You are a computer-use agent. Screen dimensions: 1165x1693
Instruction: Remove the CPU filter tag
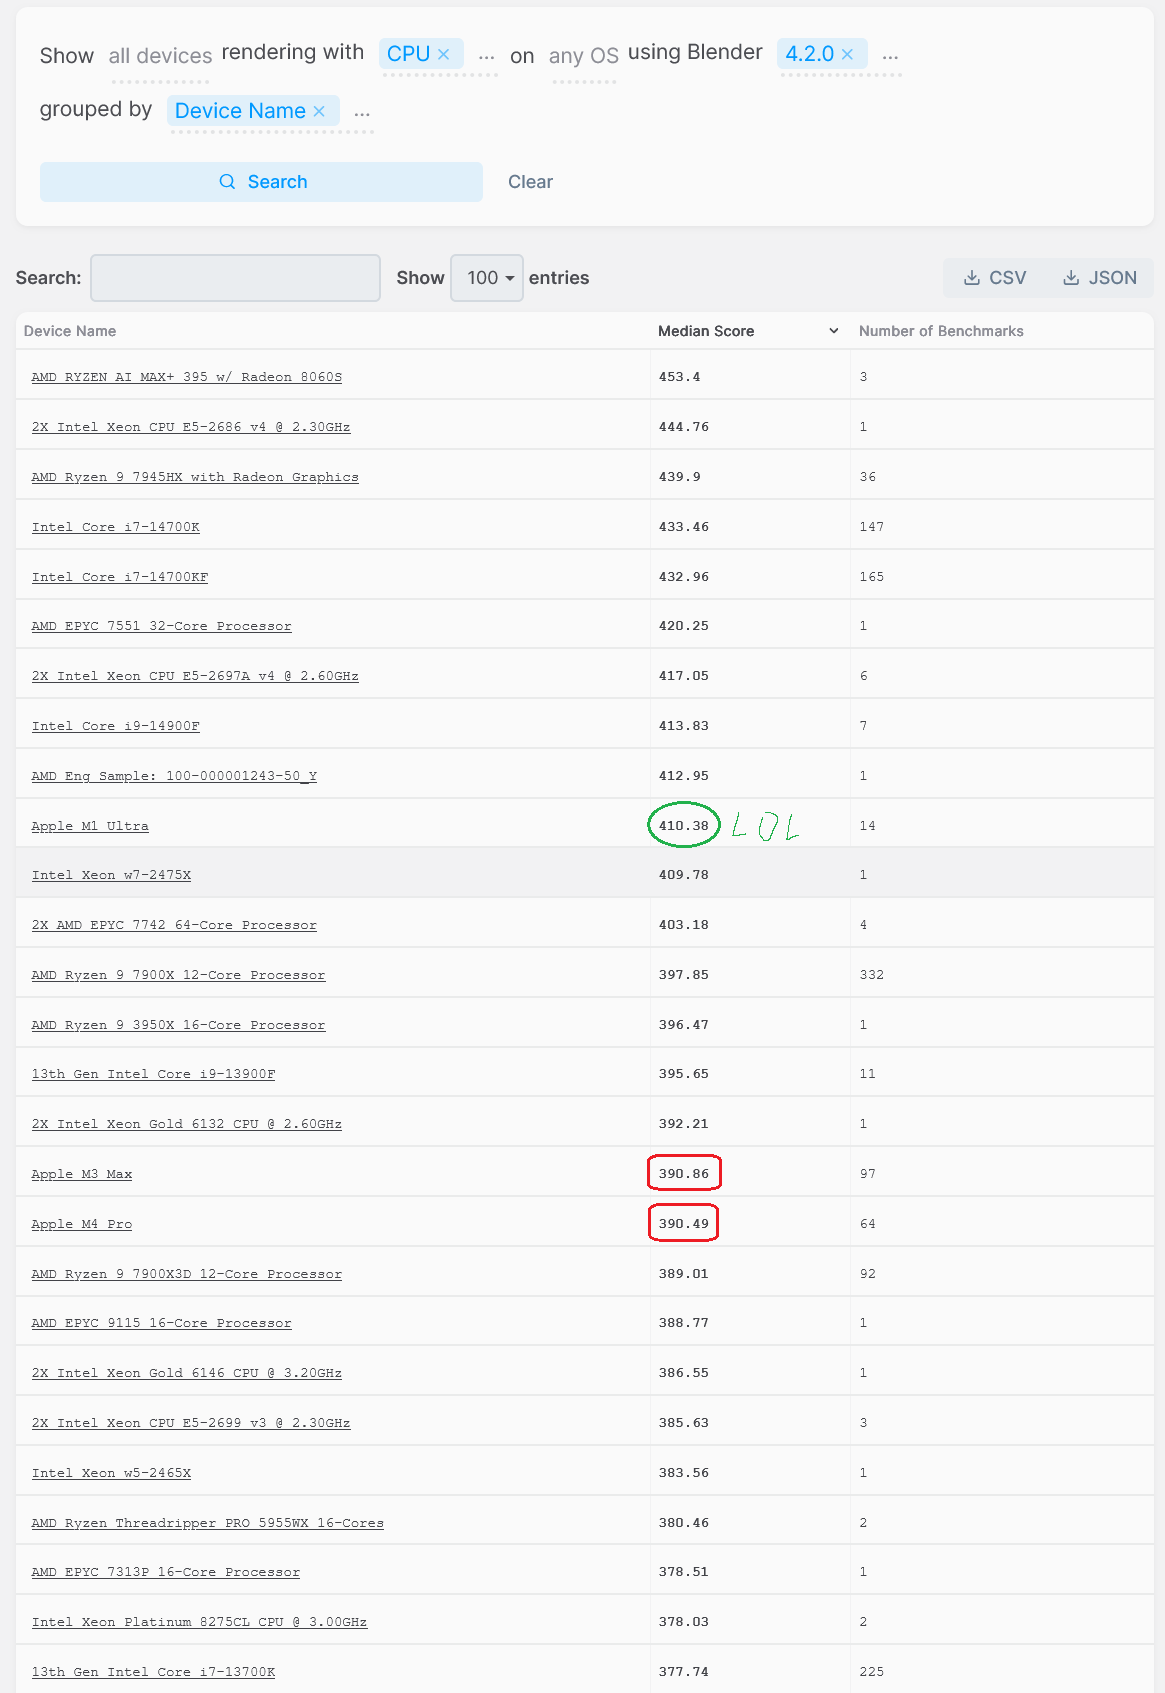pos(444,54)
